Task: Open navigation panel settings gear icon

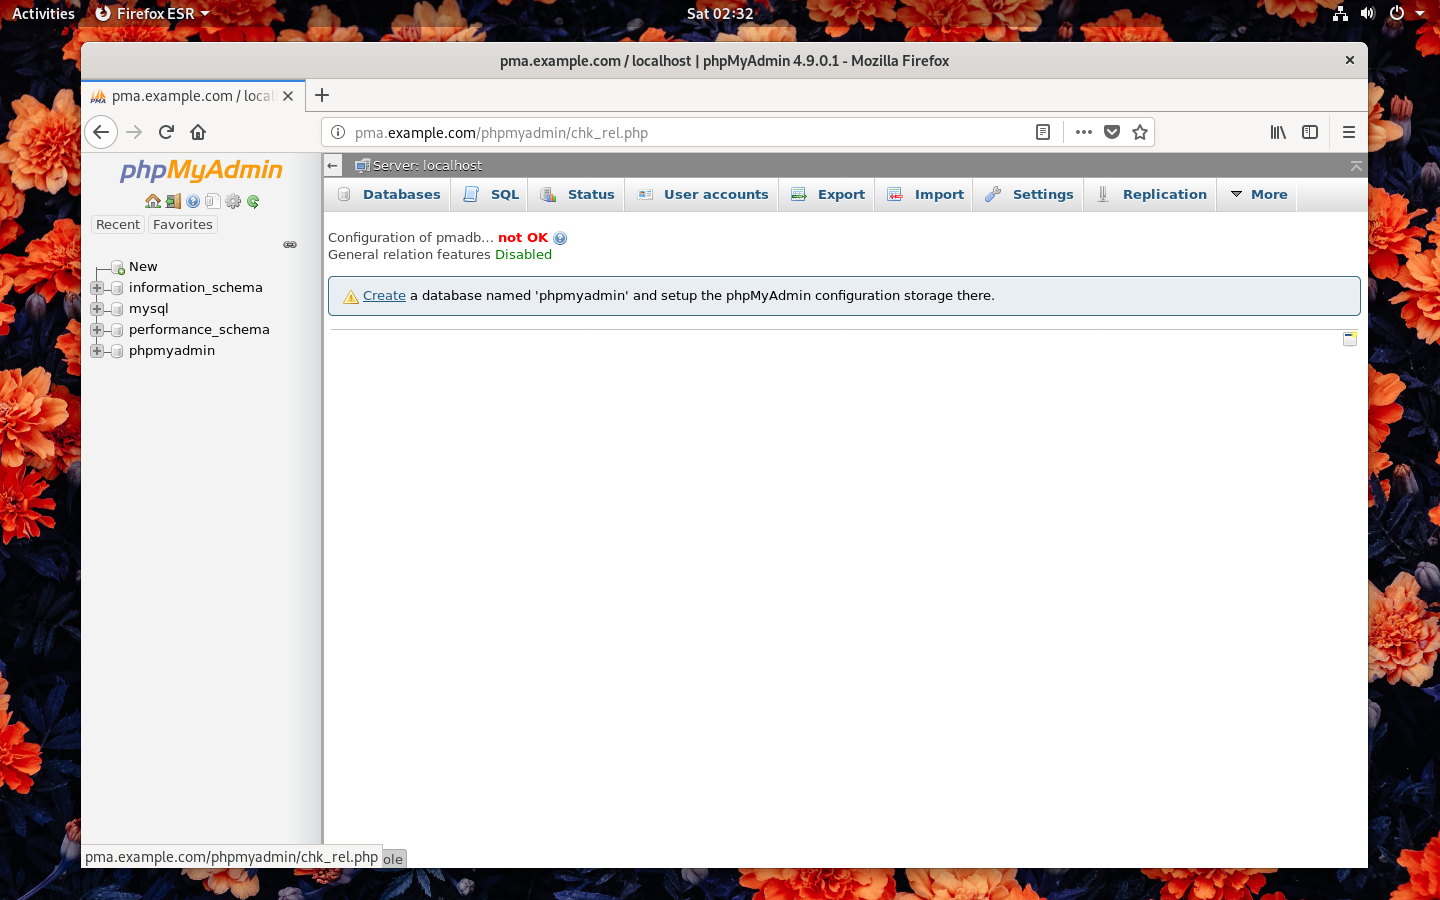Action: click(x=233, y=201)
